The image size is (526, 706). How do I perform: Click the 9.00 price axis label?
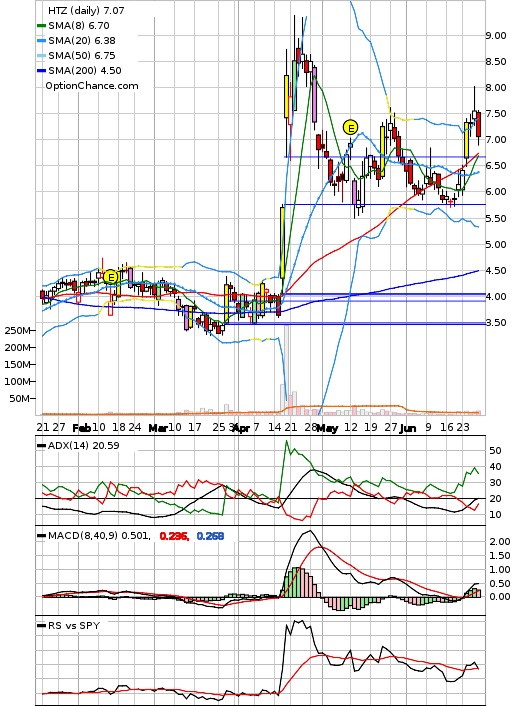496,36
